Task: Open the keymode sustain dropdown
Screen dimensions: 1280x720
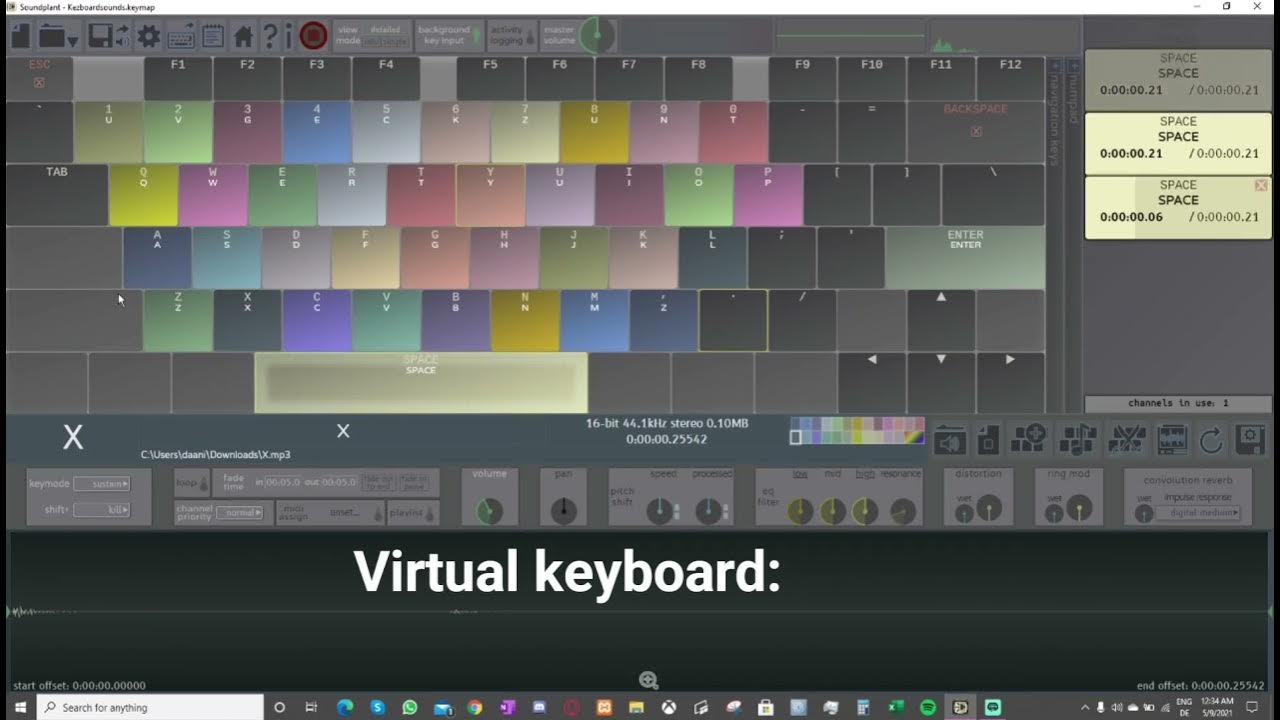Action: pyautogui.click(x=102, y=484)
